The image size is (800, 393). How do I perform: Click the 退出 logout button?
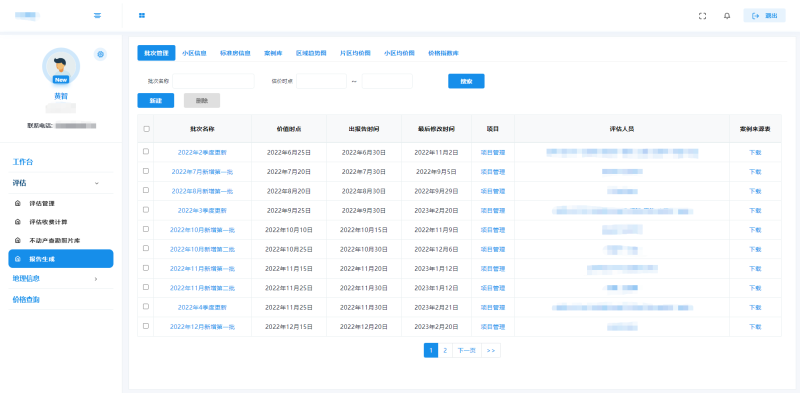pyautogui.click(x=764, y=16)
